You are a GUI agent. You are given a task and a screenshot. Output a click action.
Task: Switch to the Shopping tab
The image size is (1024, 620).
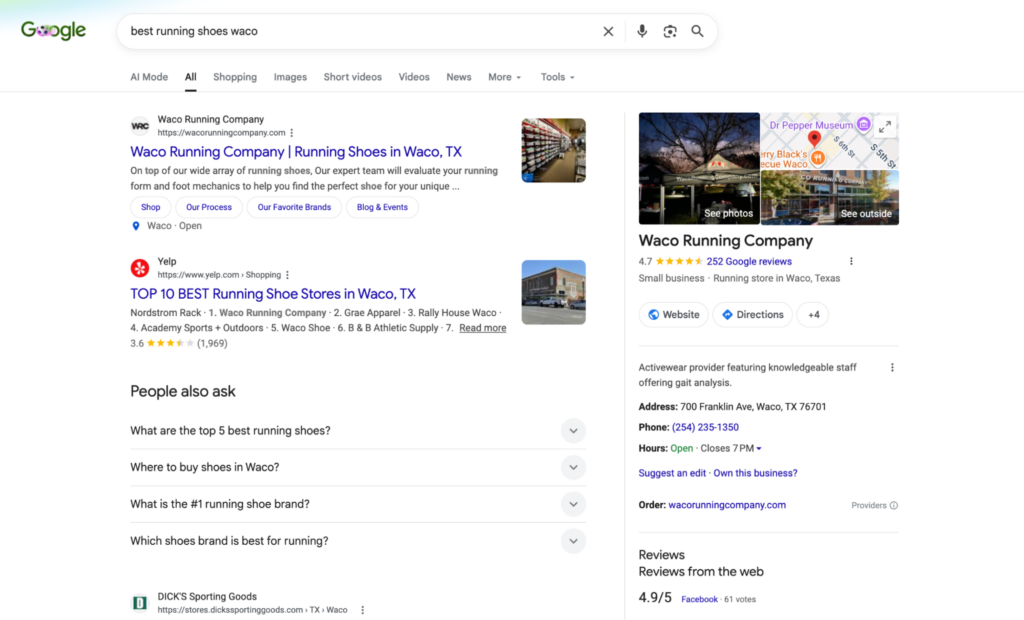235,77
